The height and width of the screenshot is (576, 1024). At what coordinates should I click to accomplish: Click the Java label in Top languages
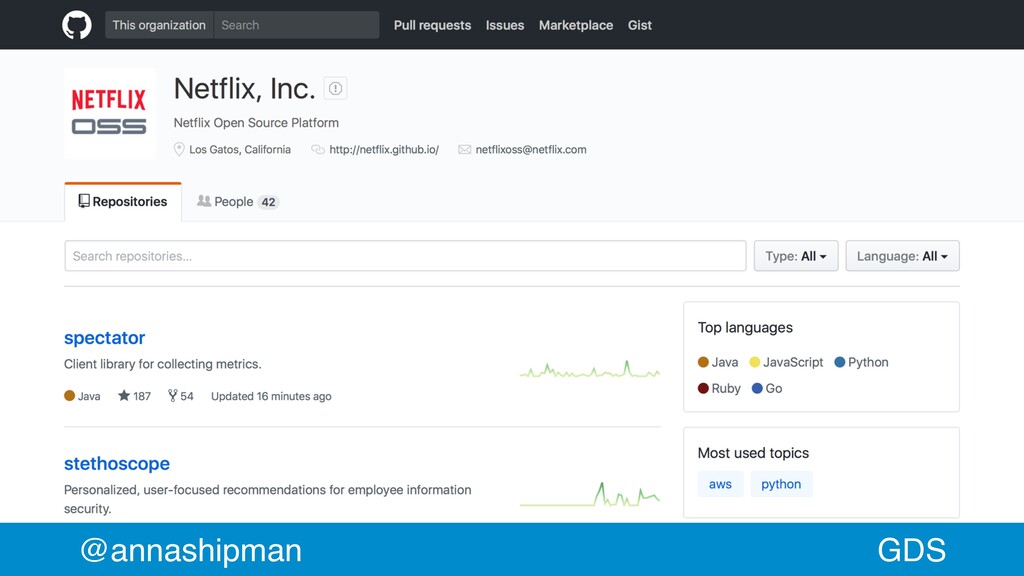pyautogui.click(x=725, y=362)
